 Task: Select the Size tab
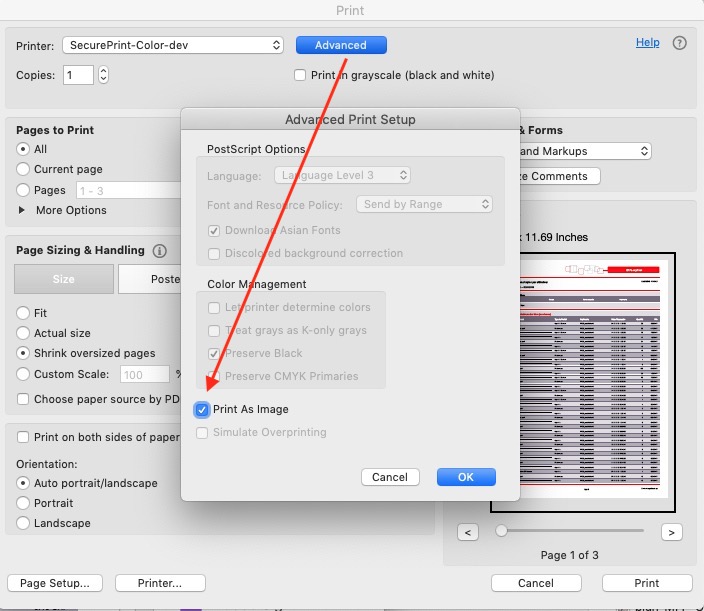[63, 279]
